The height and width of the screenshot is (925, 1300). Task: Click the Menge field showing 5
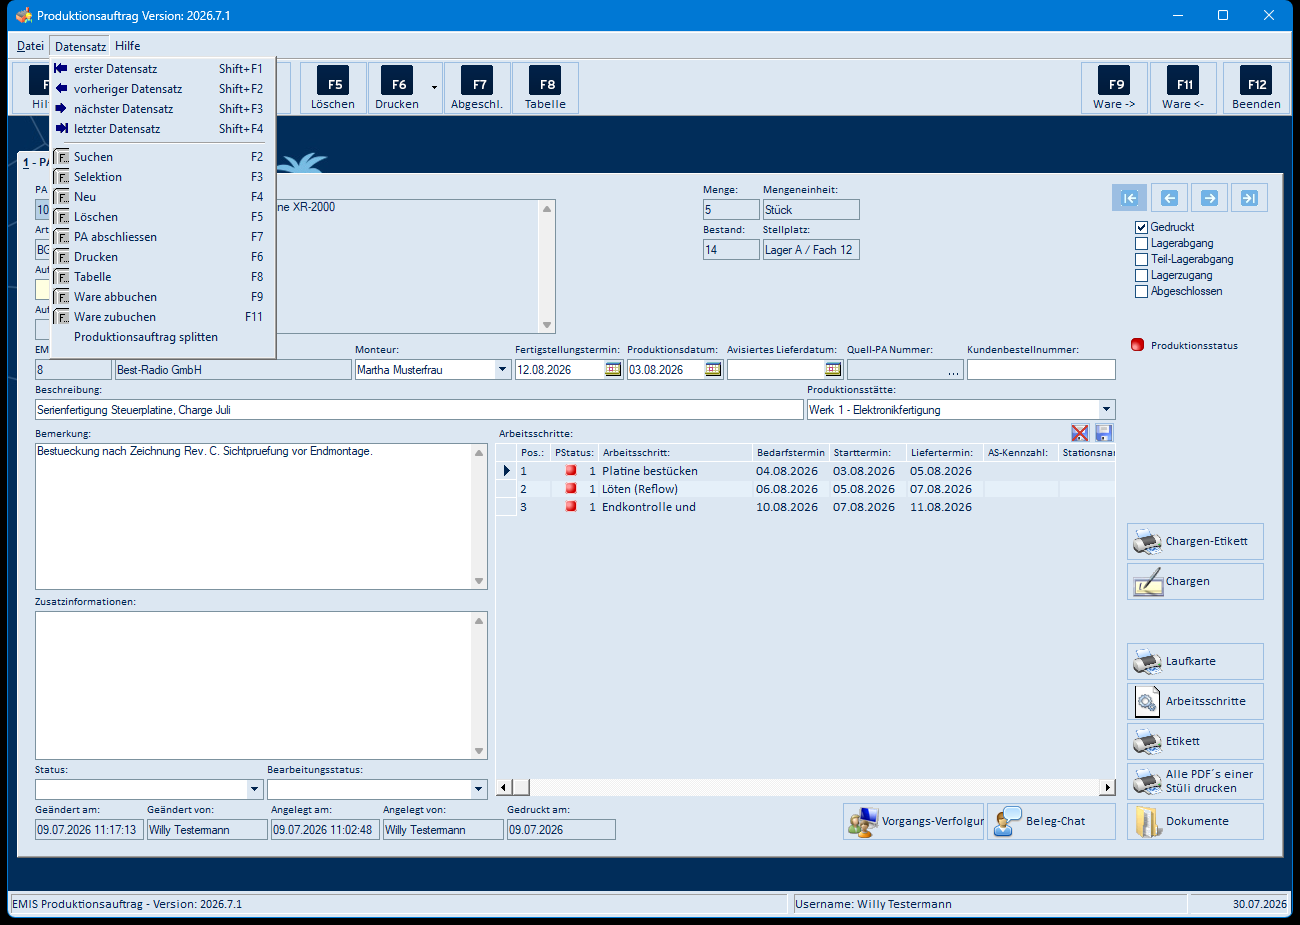click(731, 210)
